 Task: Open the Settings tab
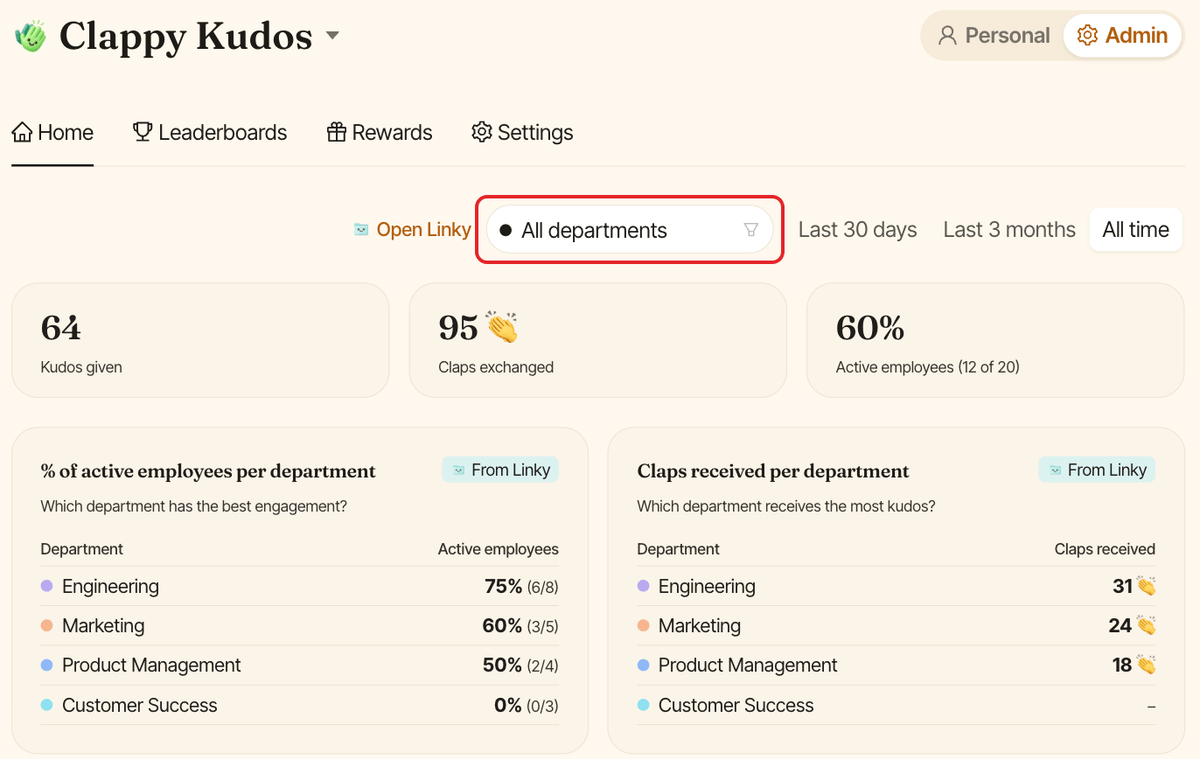click(x=522, y=133)
